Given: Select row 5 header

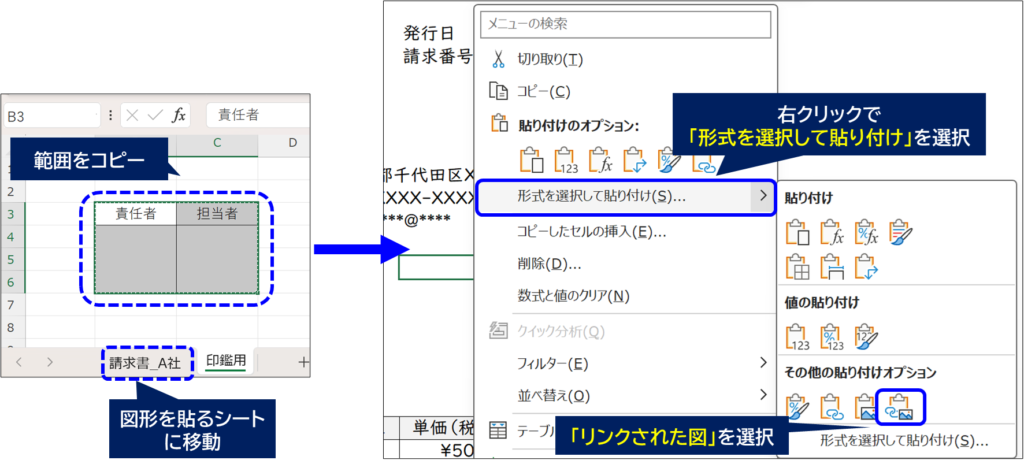Looking at the screenshot, I should click(x=12, y=259).
